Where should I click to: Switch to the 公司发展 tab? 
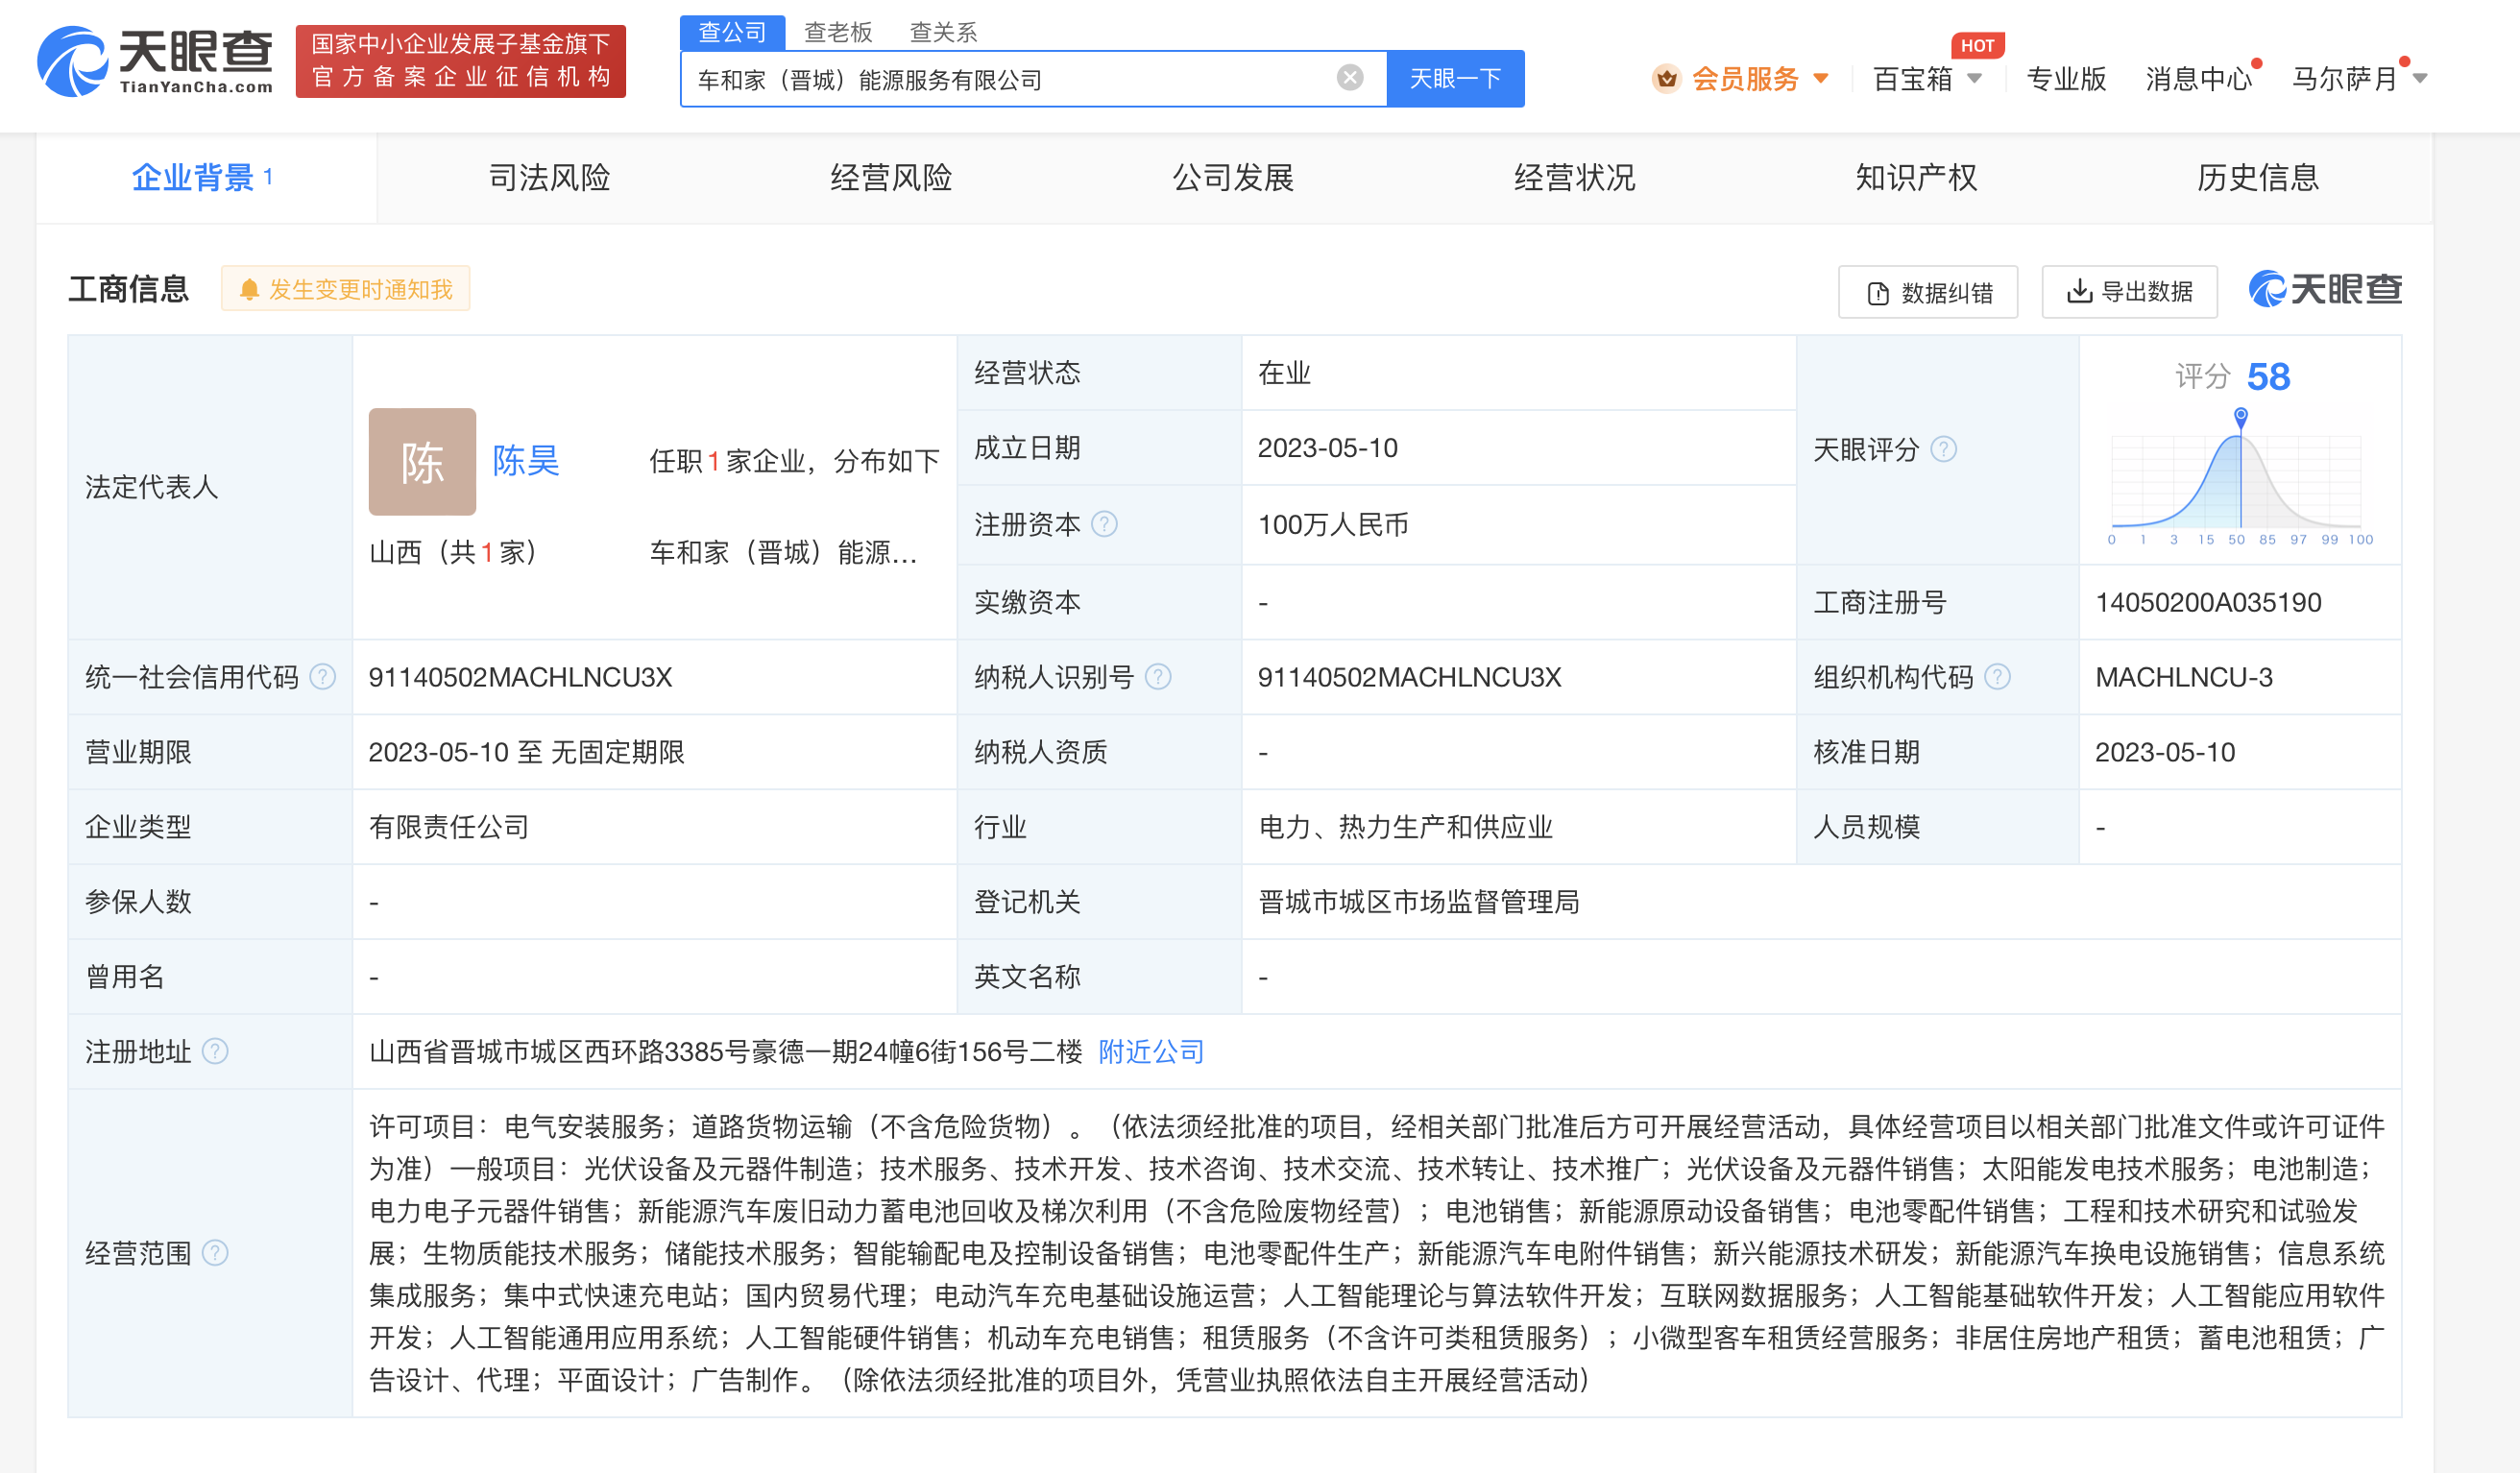1233,178
